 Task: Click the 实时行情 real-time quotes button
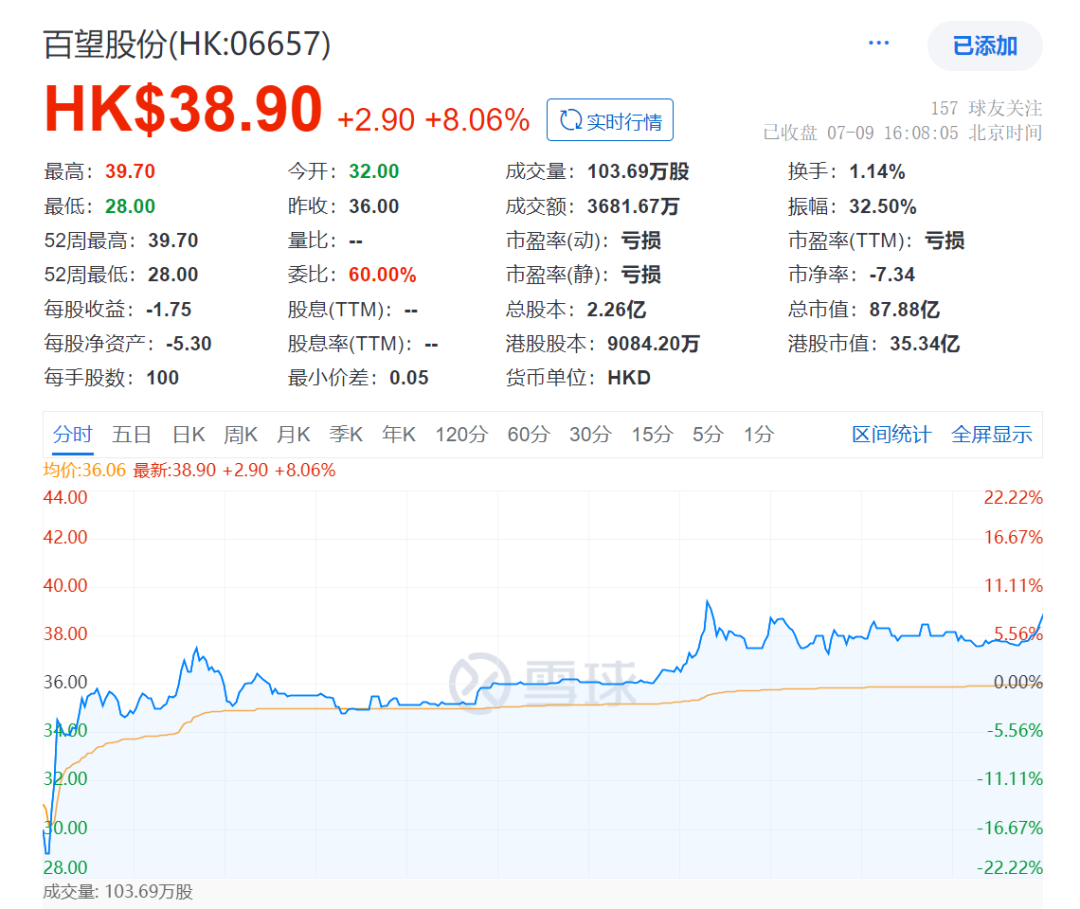pyautogui.click(x=610, y=118)
